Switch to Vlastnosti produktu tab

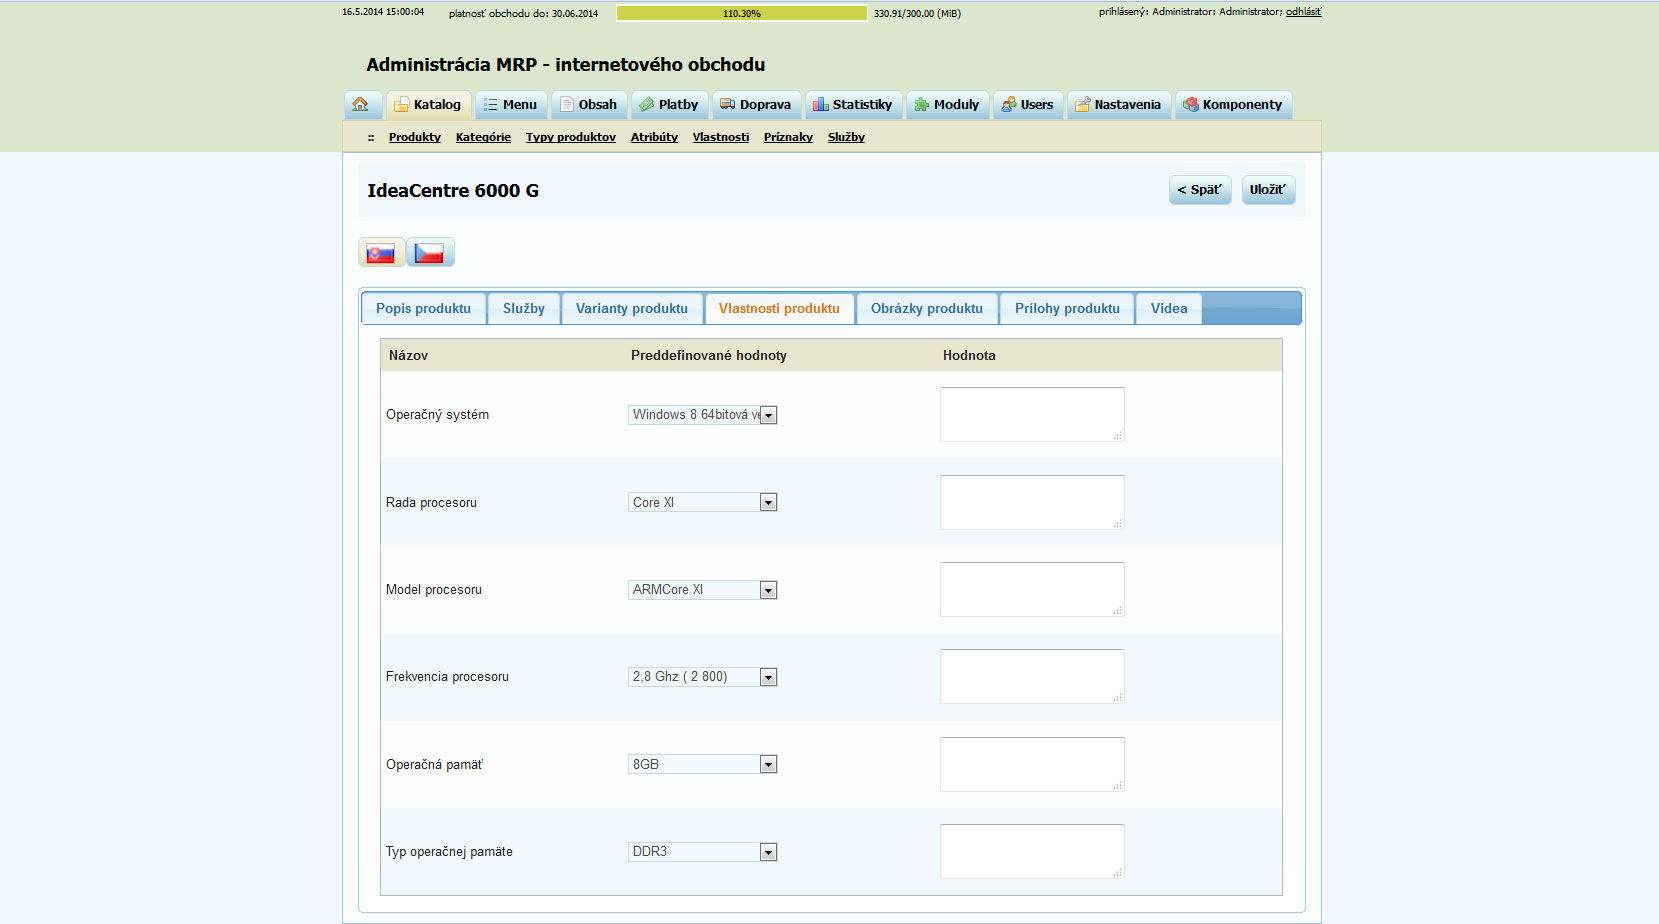(779, 309)
